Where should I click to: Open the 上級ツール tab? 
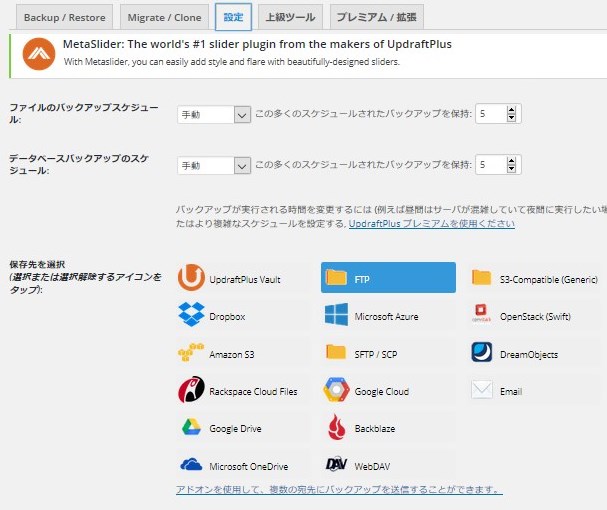pyautogui.click(x=289, y=17)
